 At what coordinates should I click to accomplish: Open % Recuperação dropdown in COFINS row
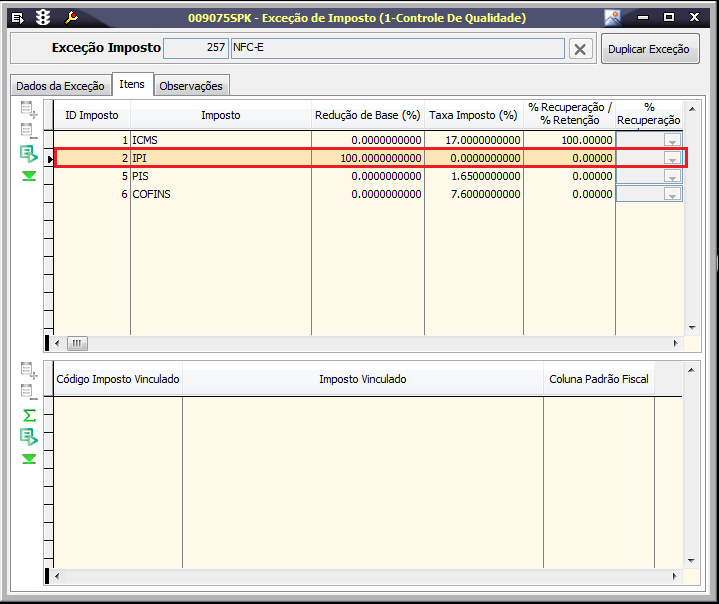(x=672, y=194)
